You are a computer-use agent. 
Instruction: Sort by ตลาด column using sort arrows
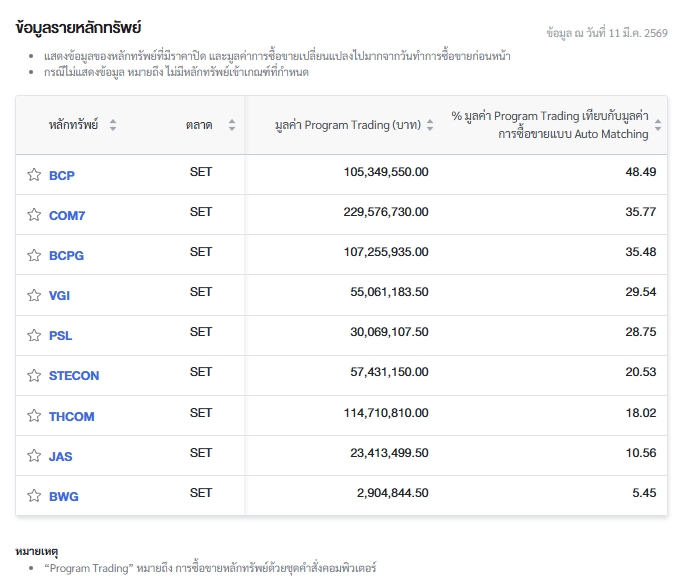pos(232,125)
